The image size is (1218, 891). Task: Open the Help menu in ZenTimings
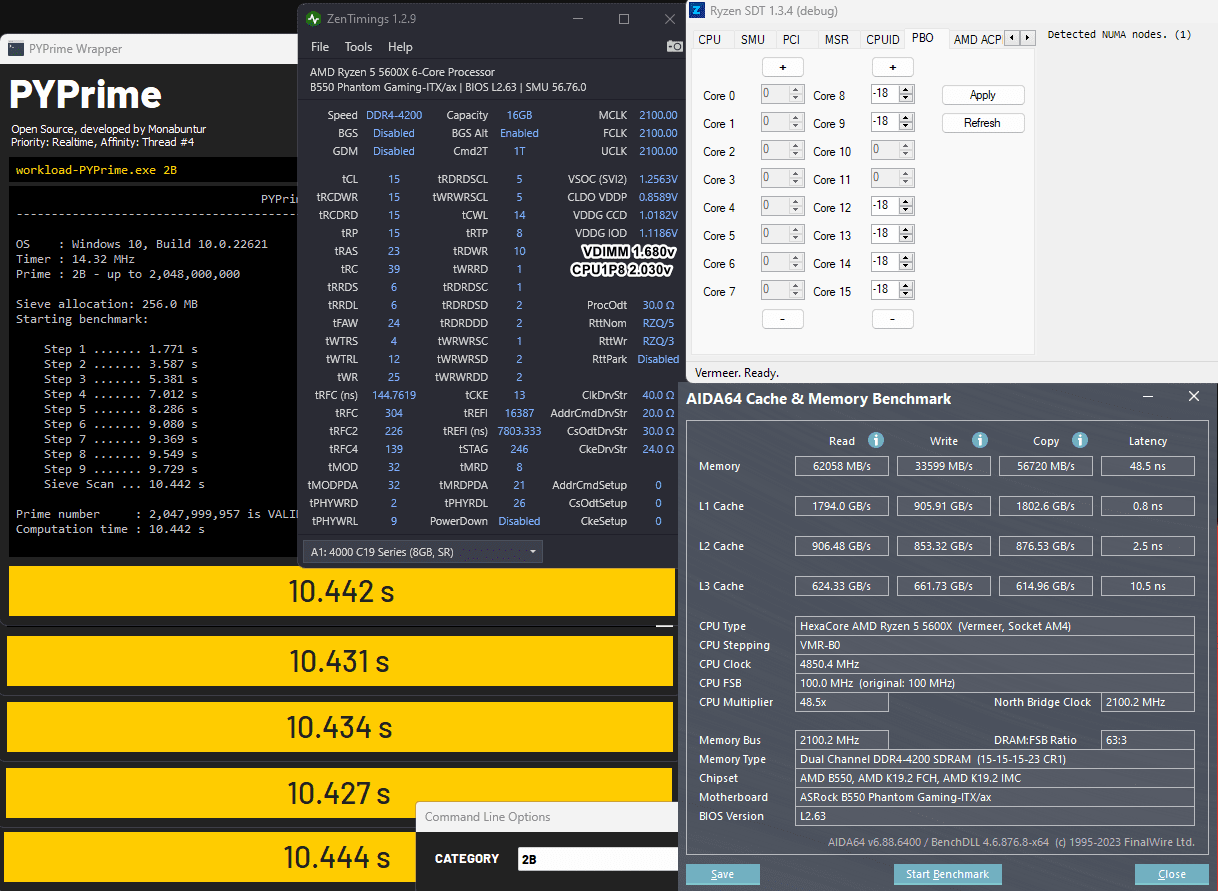pyautogui.click(x=400, y=47)
